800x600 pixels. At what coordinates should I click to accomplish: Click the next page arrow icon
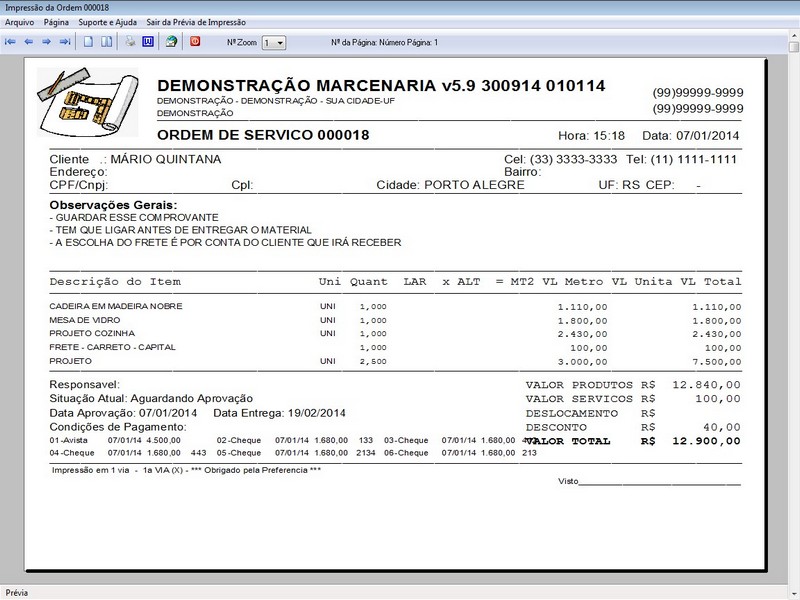[46, 42]
